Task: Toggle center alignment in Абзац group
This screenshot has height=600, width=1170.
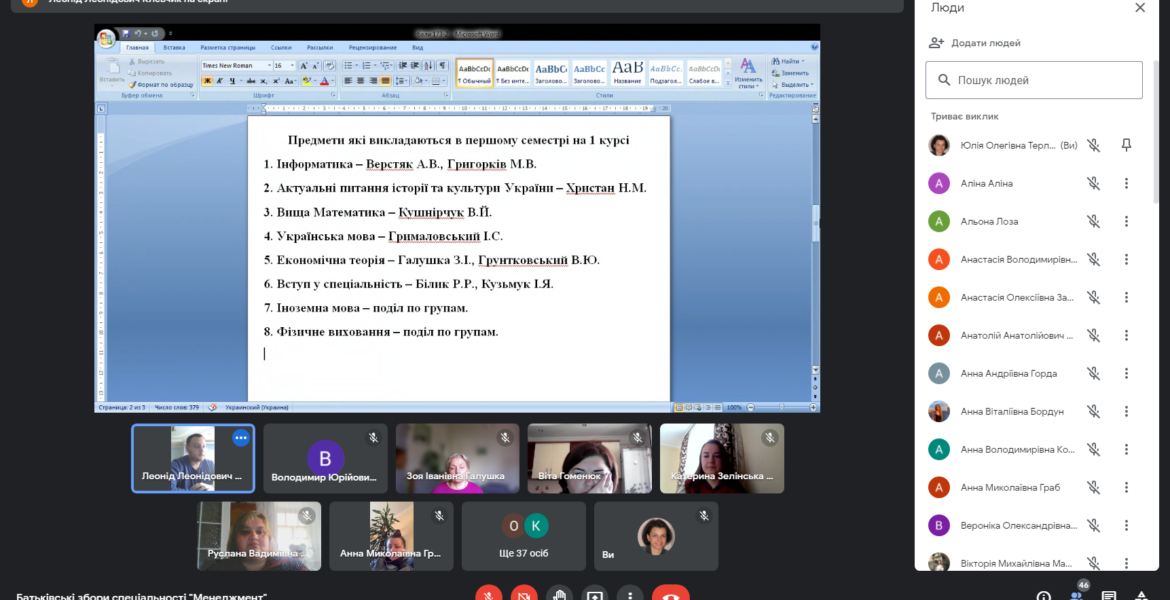Action: (360, 81)
